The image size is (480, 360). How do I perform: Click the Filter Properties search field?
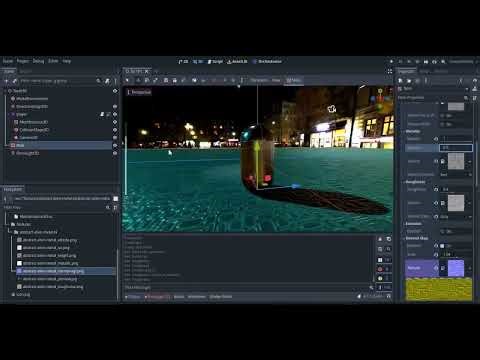coord(433,98)
